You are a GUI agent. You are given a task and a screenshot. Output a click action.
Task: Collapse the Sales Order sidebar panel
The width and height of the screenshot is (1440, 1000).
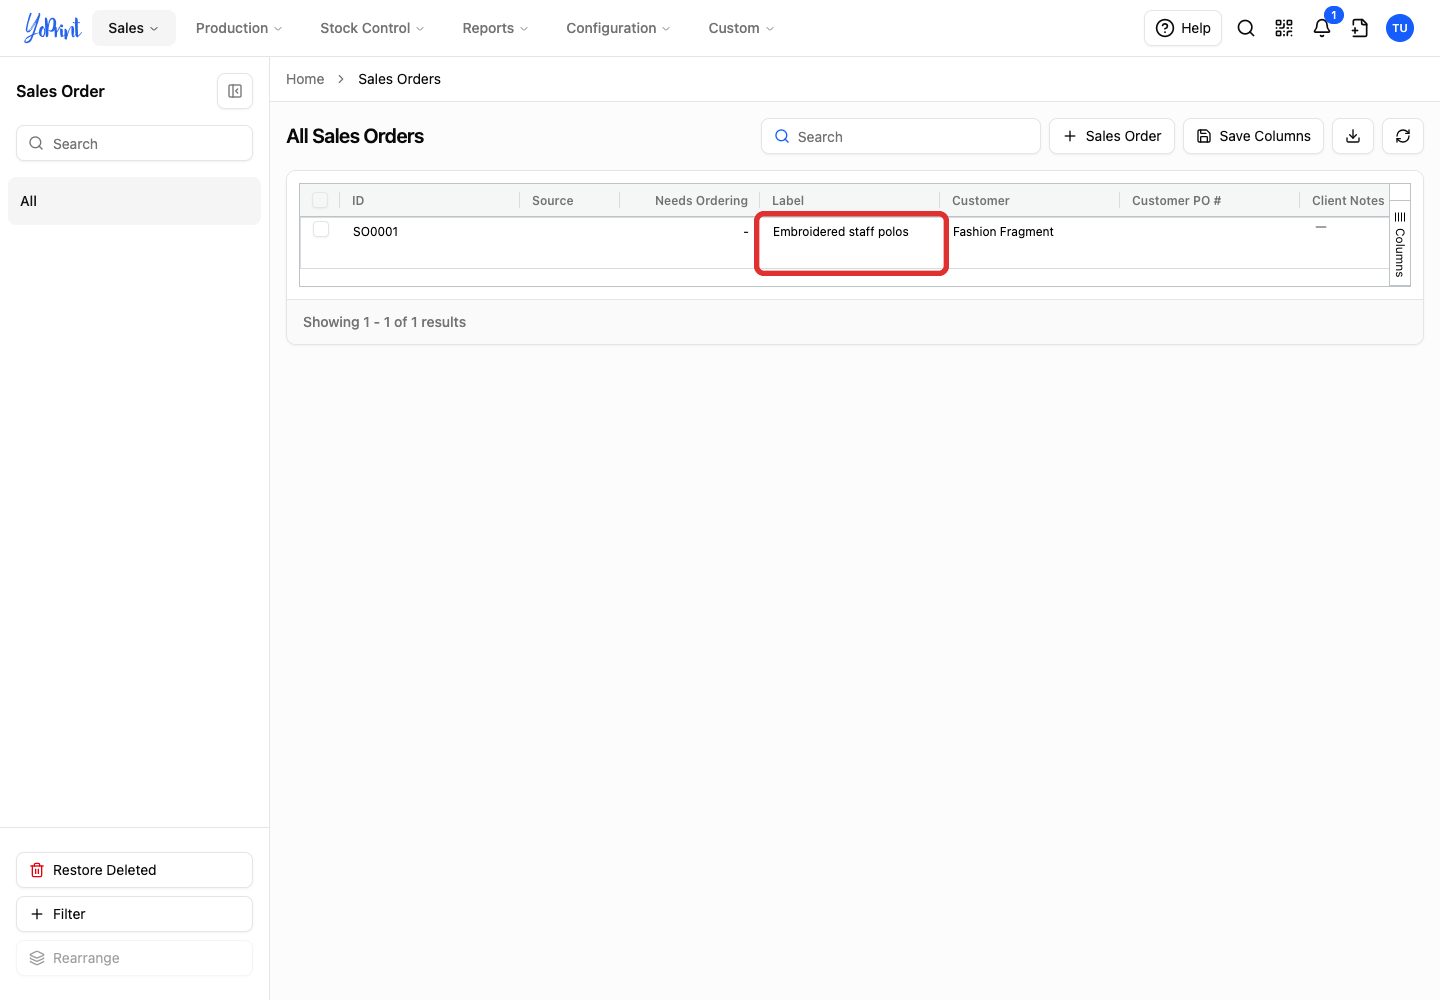(x=235, y=91)
